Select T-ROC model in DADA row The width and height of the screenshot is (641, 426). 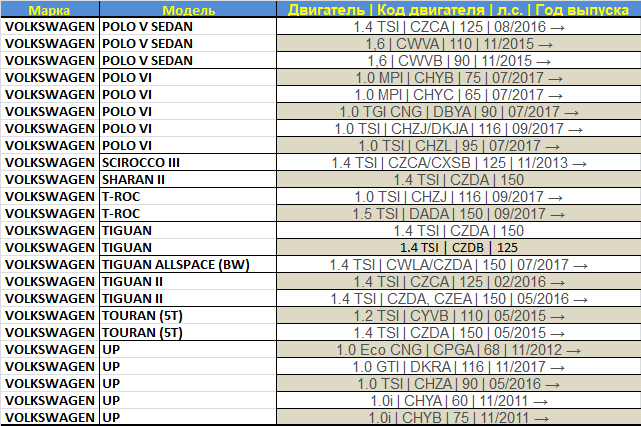pyautogui.click(x=188, y=214)
